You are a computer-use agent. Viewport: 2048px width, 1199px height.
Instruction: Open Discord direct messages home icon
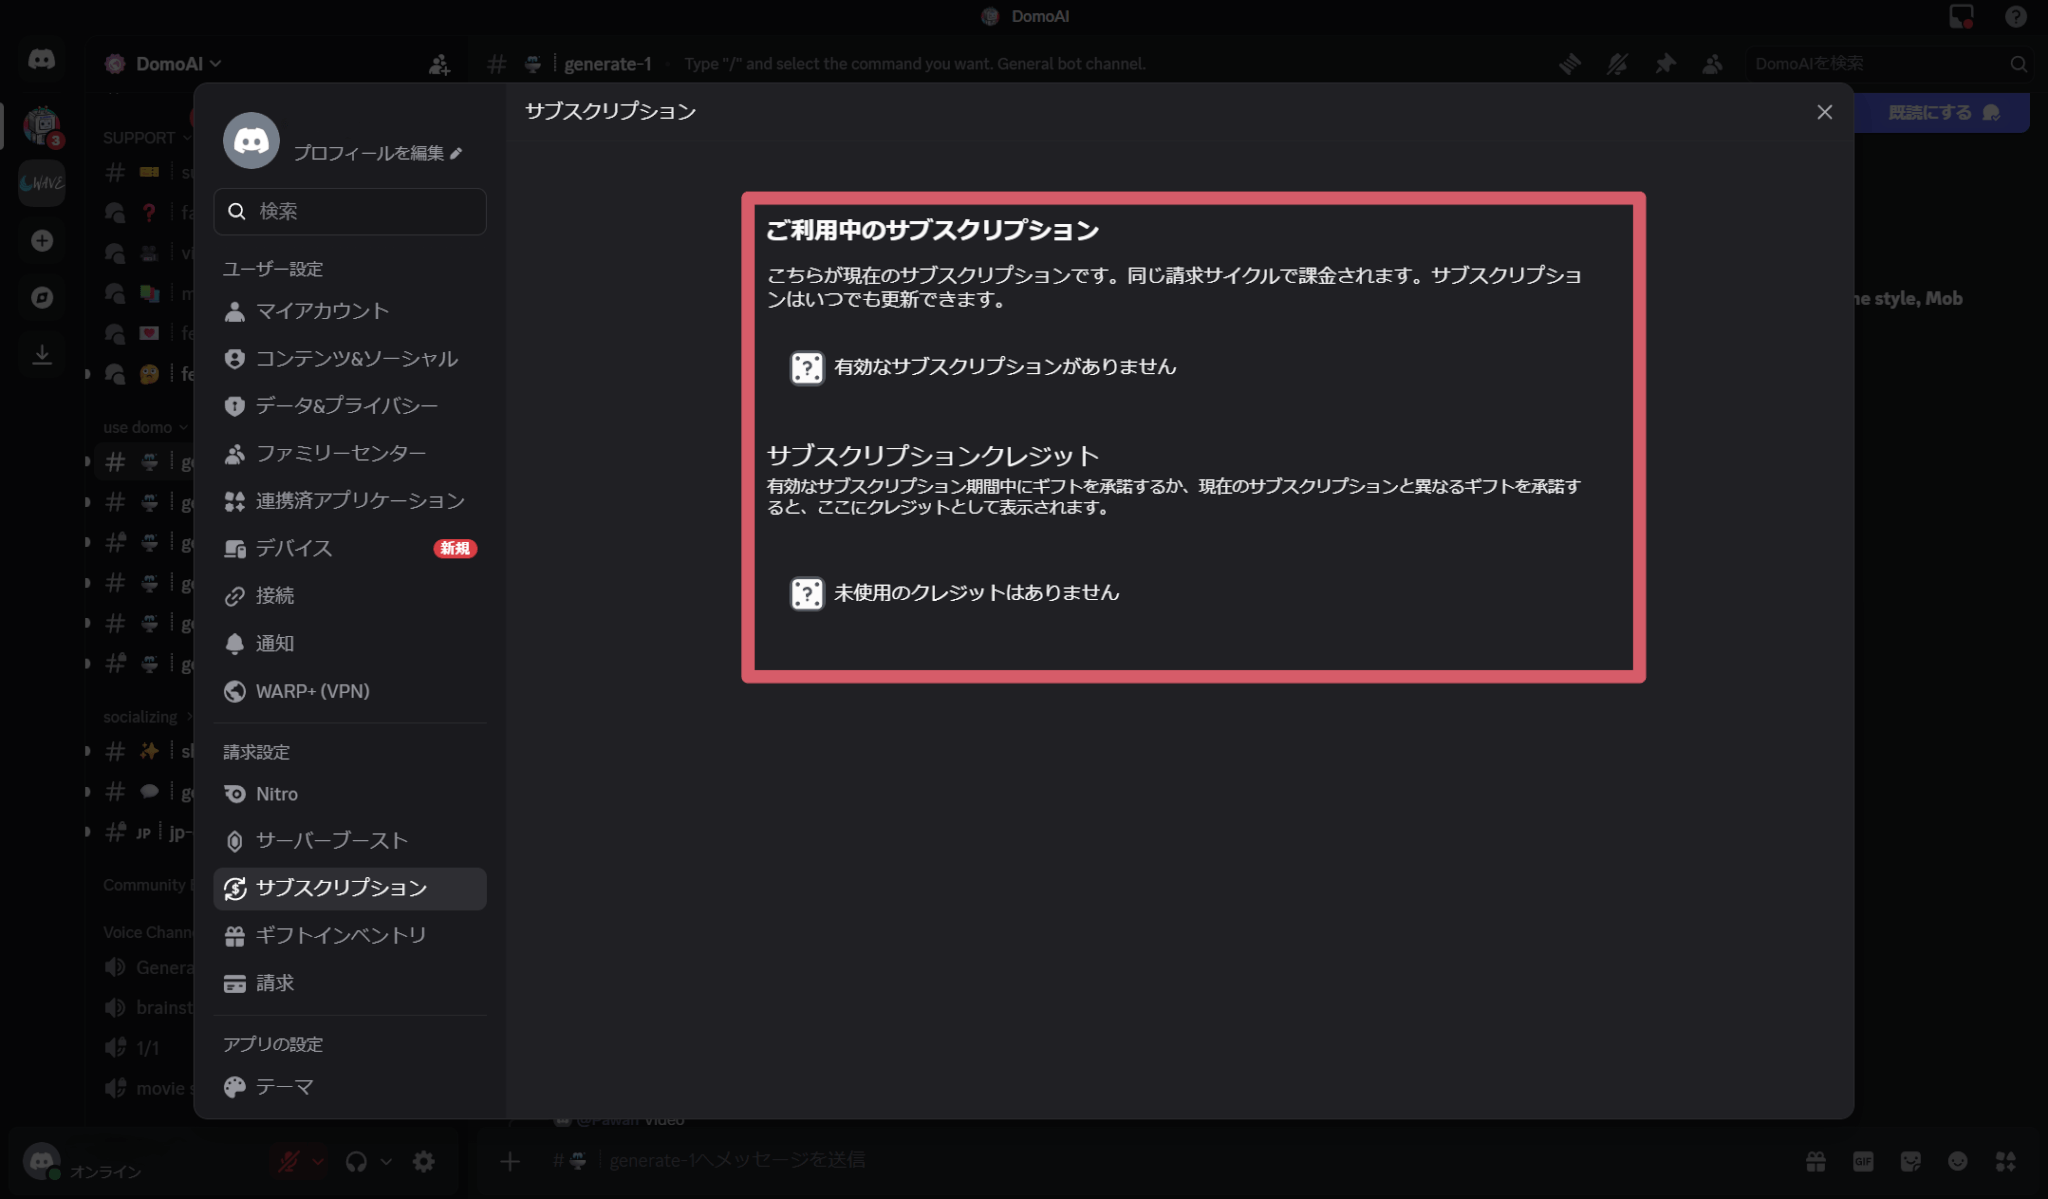pos(41,60)
